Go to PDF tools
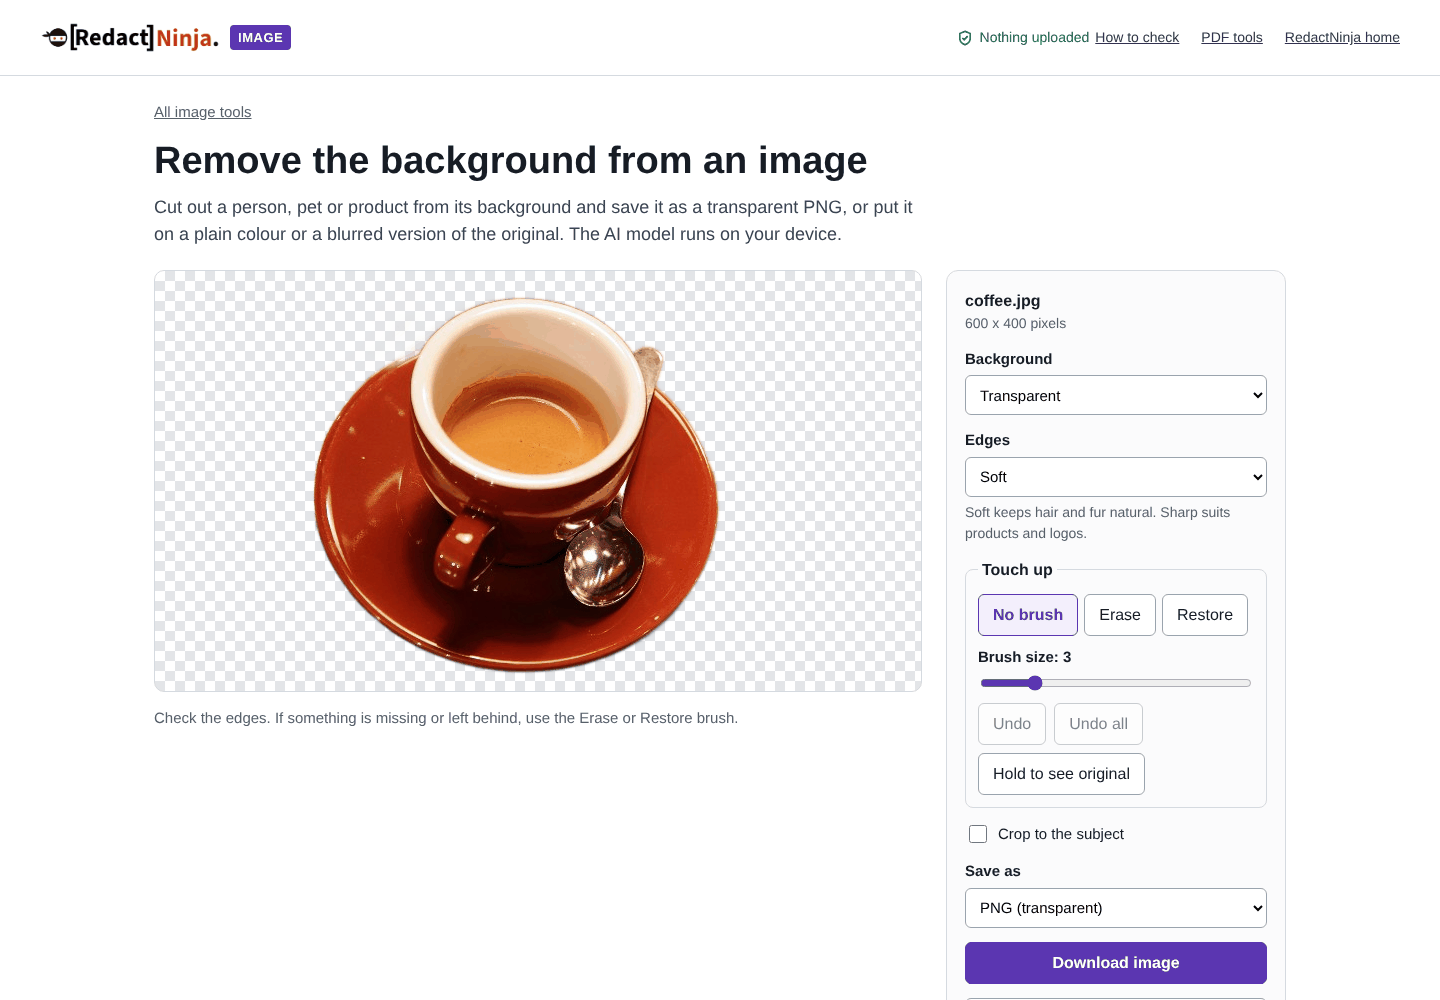The width and height of the screenshot is (1440, 1000). pyautogui.click(x=1232, y=37)
